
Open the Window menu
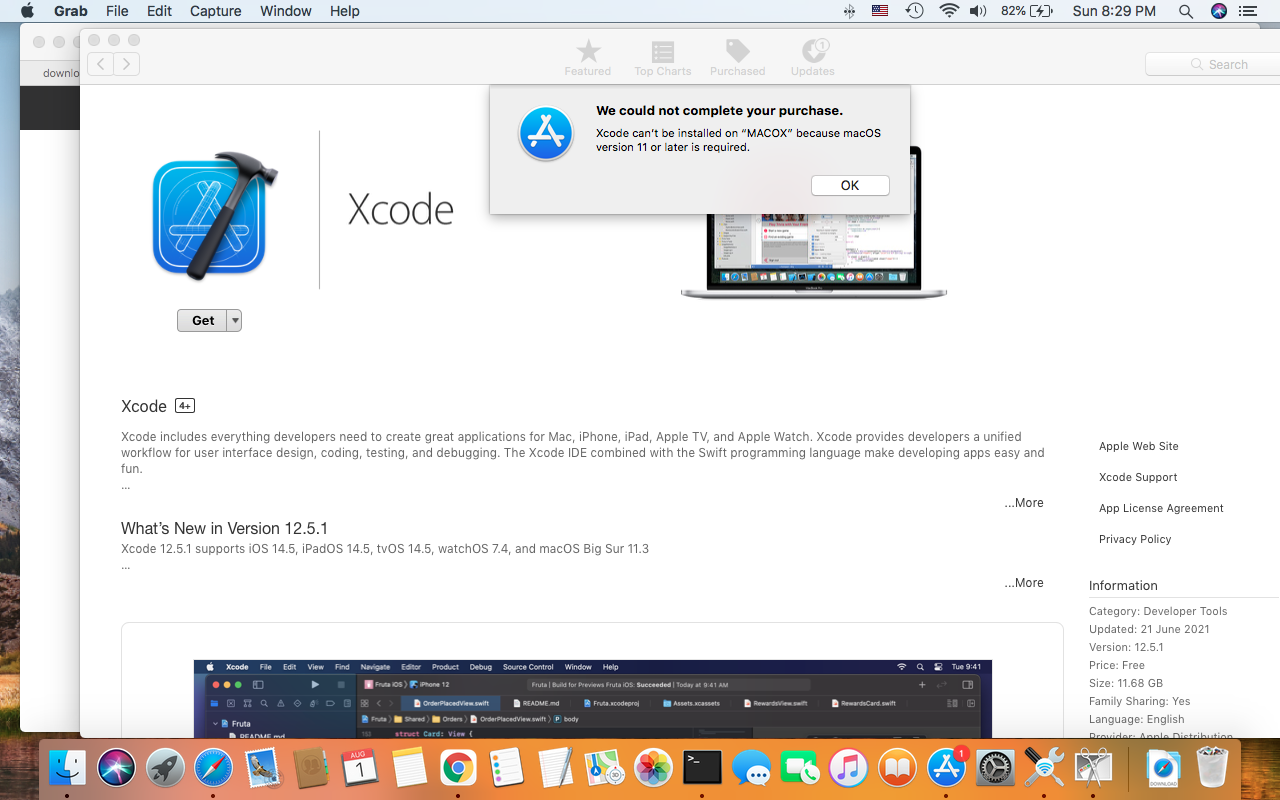point(285,11)
